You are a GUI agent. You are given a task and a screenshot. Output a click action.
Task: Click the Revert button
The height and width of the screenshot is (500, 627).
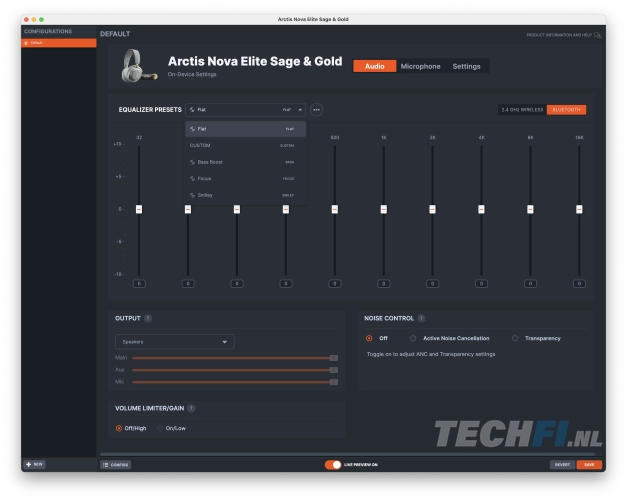[x=562, y=465]
